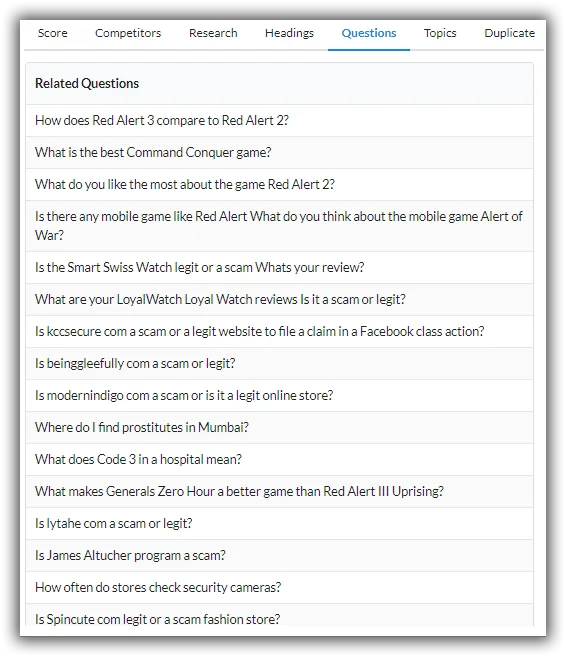Click the Questions tab
The height and width of the screenshot is (657, 566).
pos(369,33)
